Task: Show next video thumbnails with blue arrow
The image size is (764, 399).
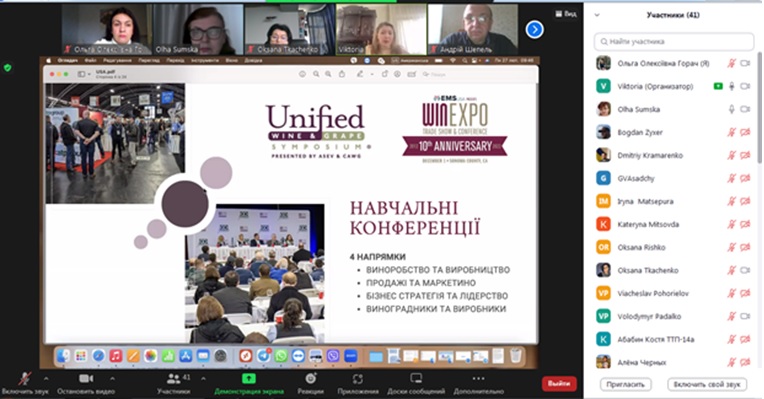Action: pos(535,30)
